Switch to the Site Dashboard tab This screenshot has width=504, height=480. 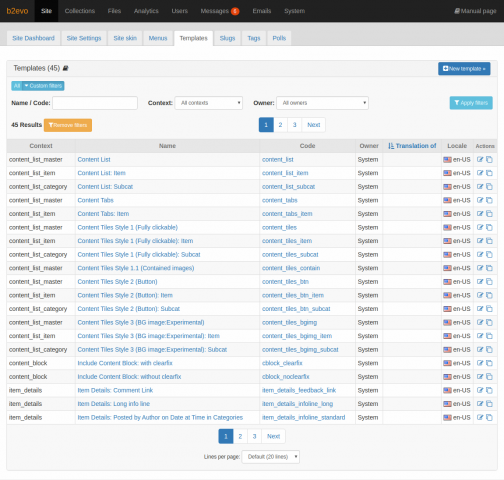(33, 38)
